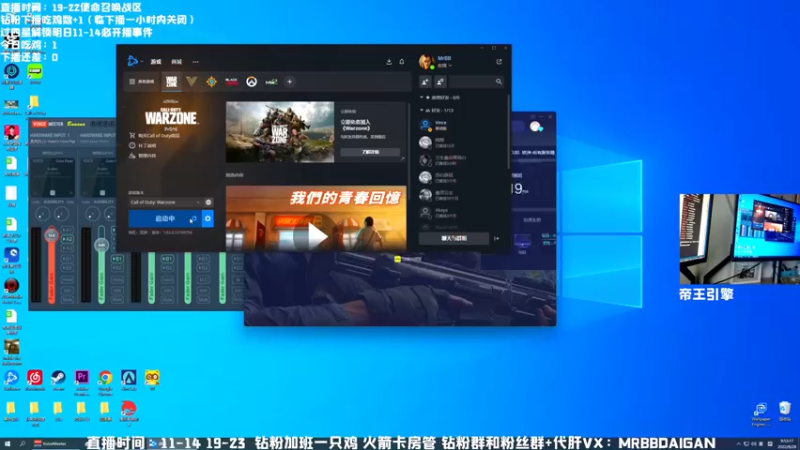Click the friends search magnifier icon

[x=498, y=82]
